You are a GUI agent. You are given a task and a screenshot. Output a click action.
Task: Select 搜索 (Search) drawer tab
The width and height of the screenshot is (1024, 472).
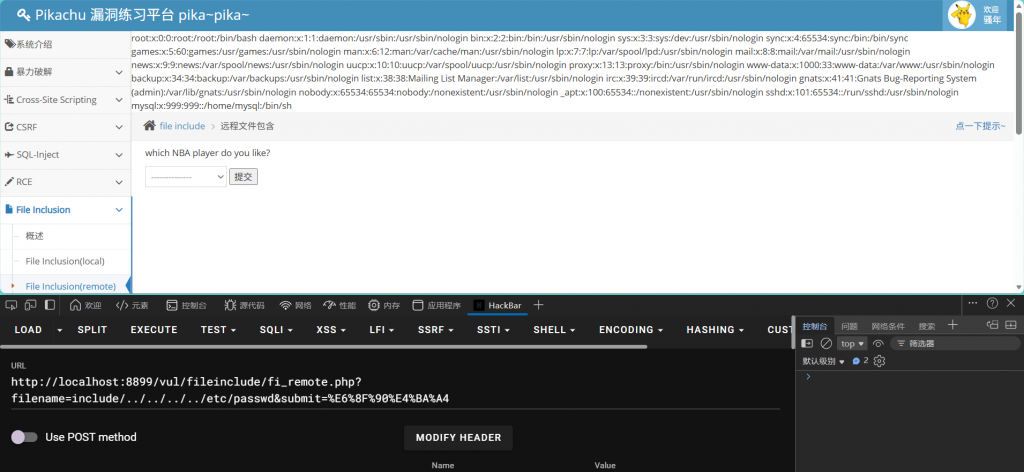pos(927,326)
